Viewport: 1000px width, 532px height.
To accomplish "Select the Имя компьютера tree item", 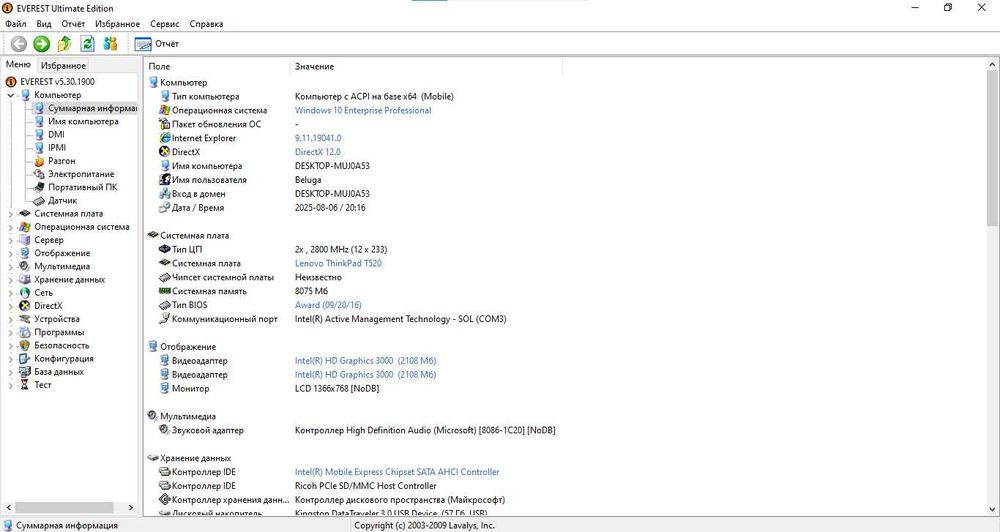I will (x=83, y=121).
